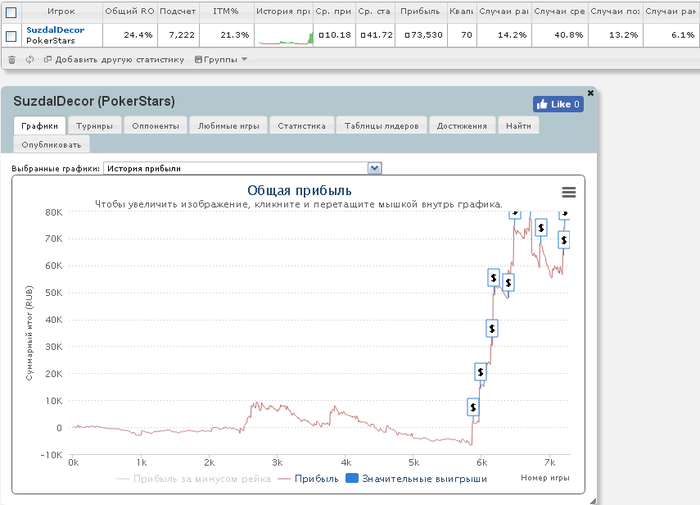The width and height of the screenshot is (700, 505).
Task: Toggle Прибыль за минусом рейка legend series
Action: (193, 479)
